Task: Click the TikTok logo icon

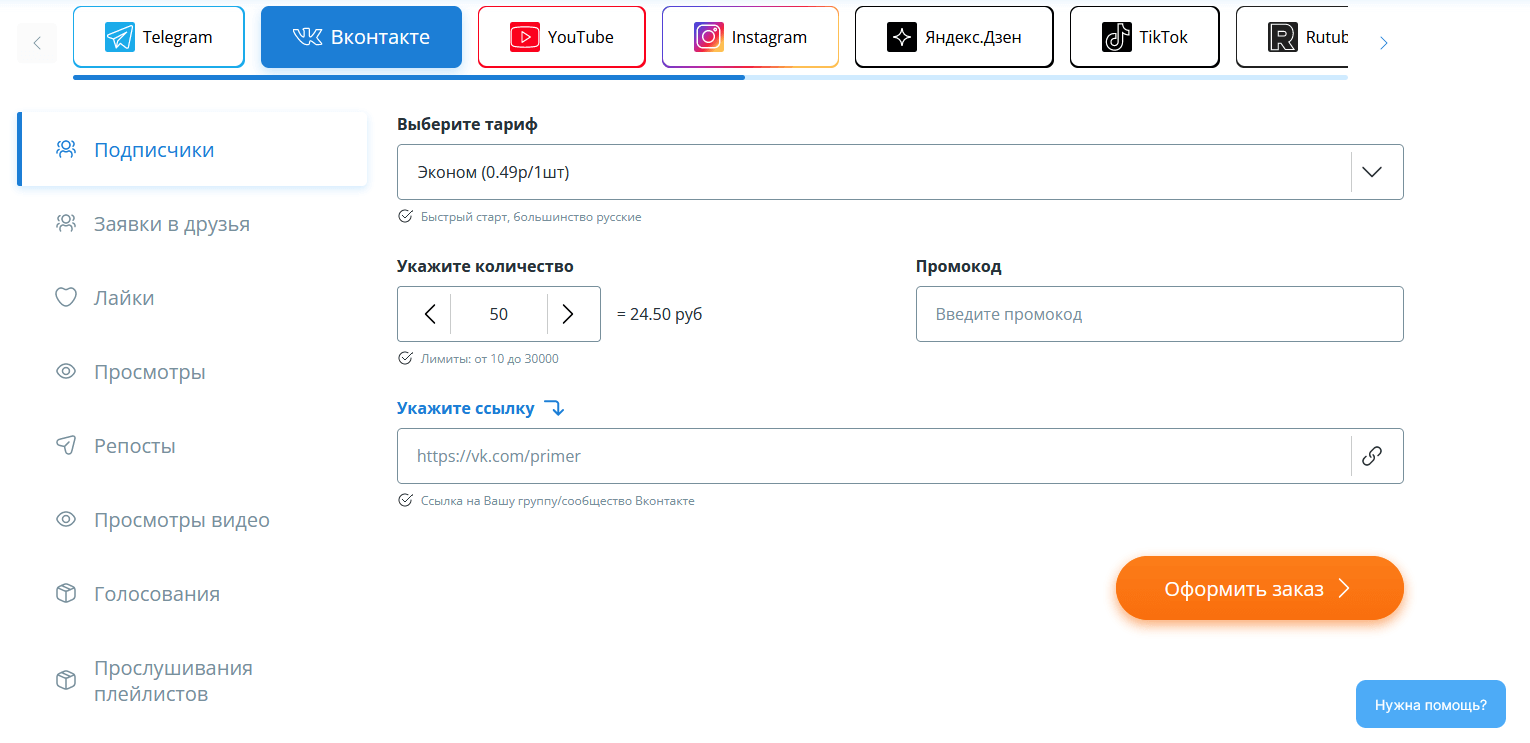Action: (1116, 37)
